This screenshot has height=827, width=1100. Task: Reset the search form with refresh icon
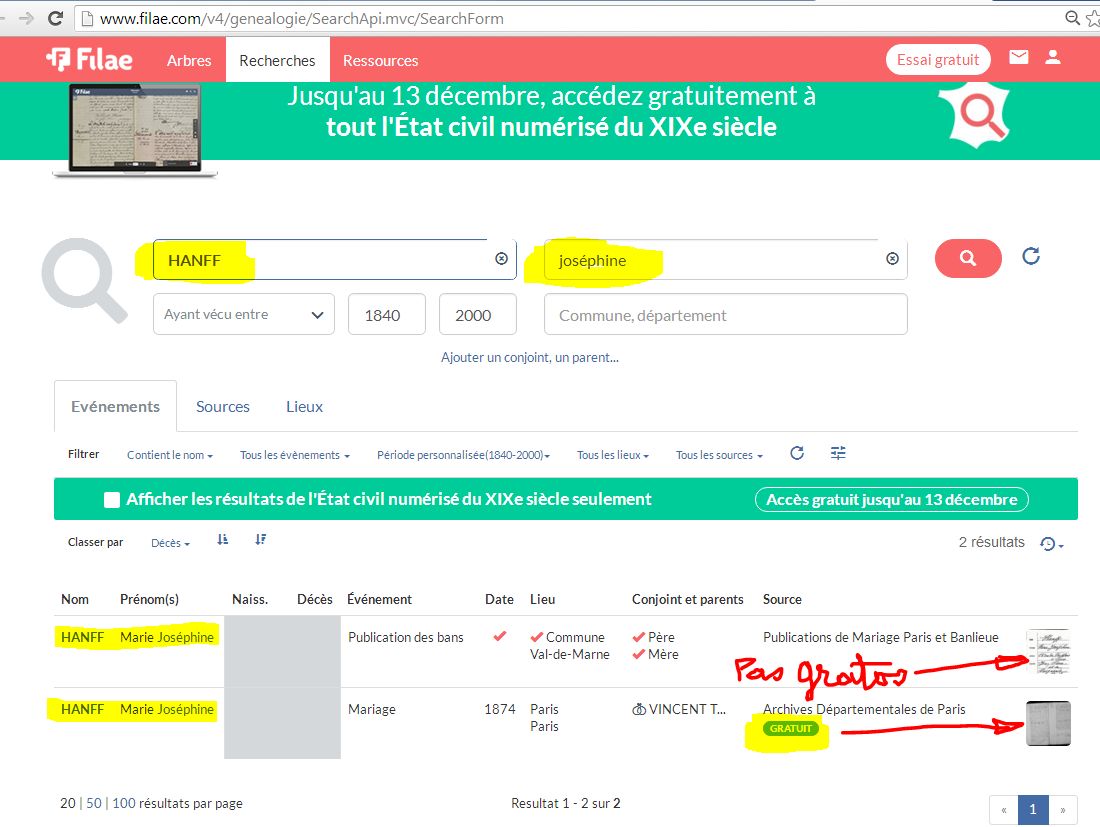tap(1031, 256)
